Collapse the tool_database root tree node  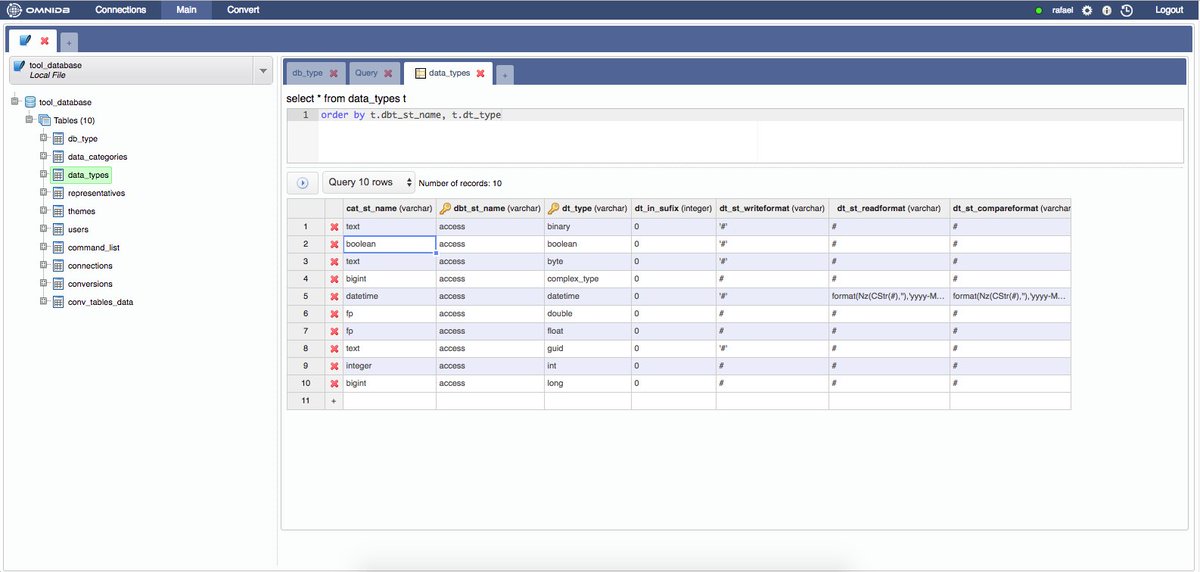(15, 102)
